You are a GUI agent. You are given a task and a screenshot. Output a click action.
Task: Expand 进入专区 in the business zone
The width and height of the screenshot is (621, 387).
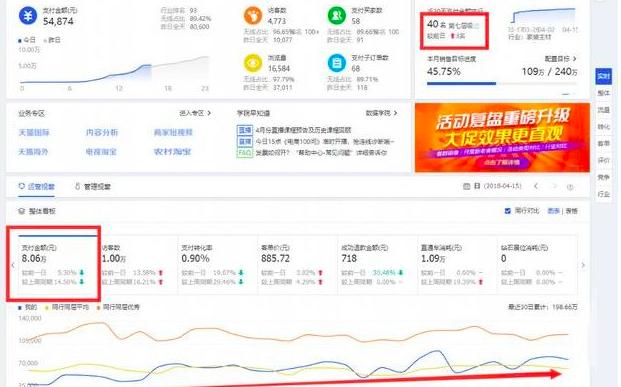point(195,113)
